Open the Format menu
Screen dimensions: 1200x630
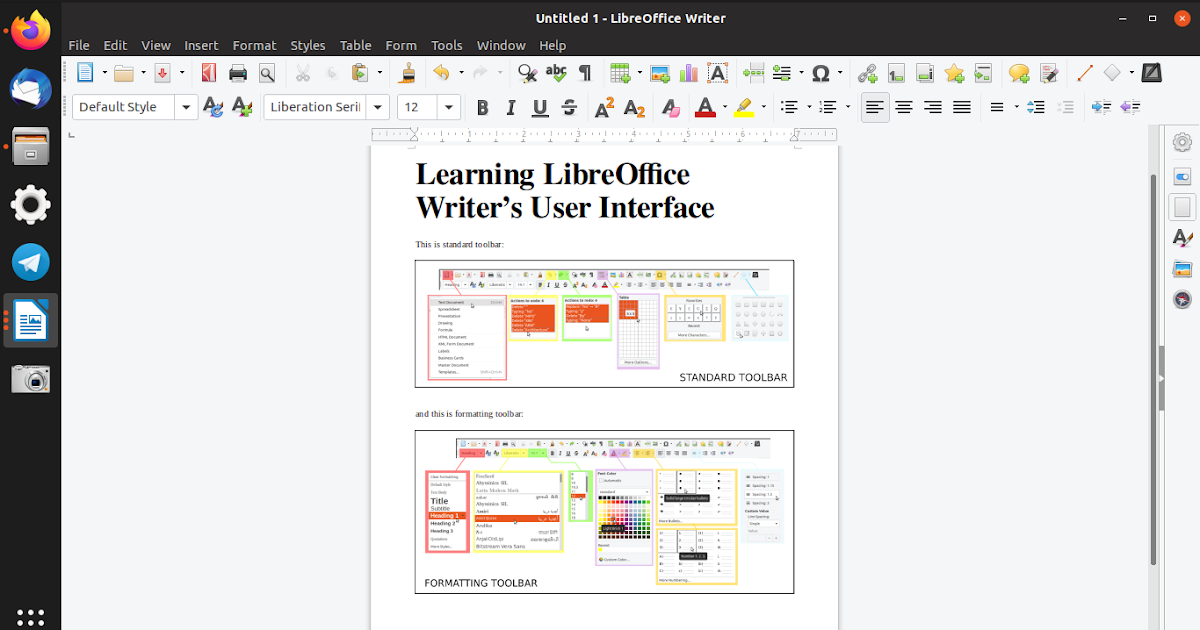[x=254, y=45]
